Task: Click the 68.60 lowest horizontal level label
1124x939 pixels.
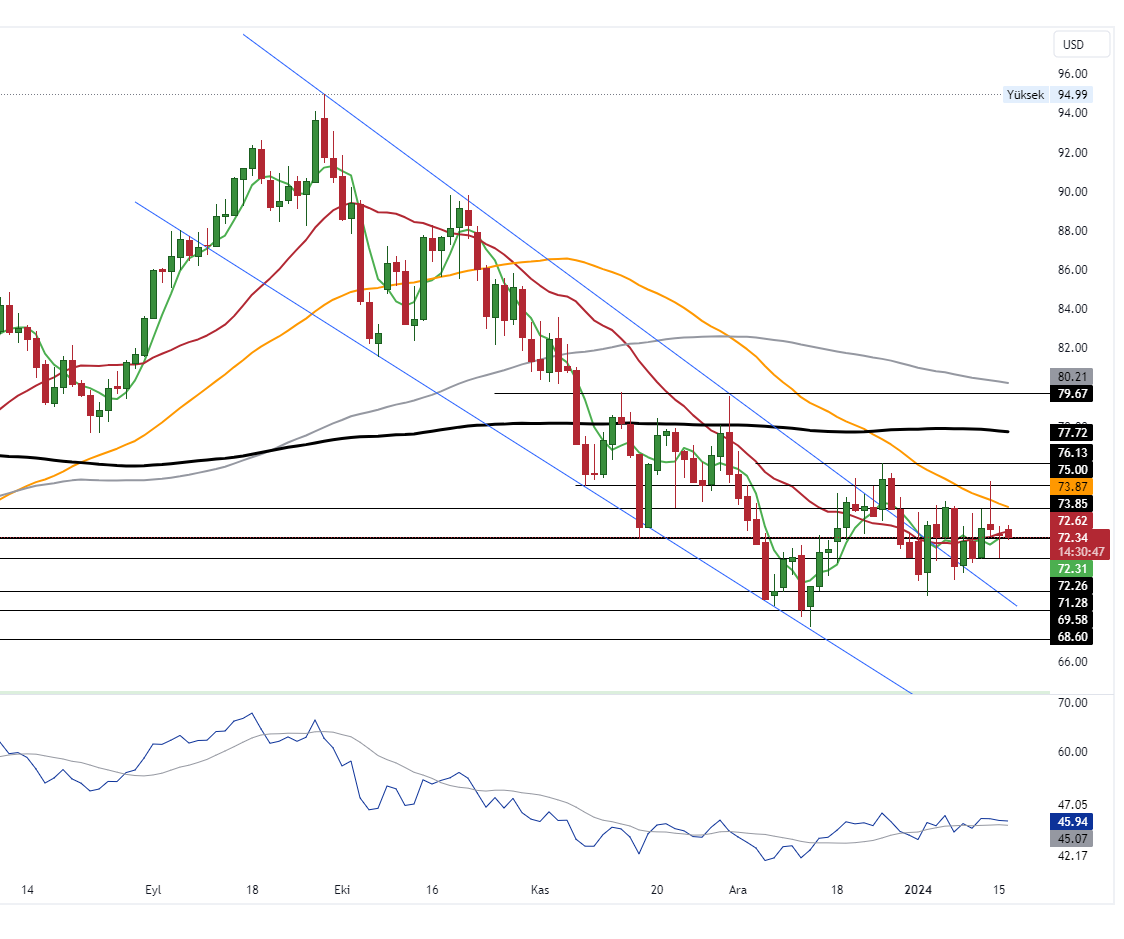Action: coord(1071,636)
